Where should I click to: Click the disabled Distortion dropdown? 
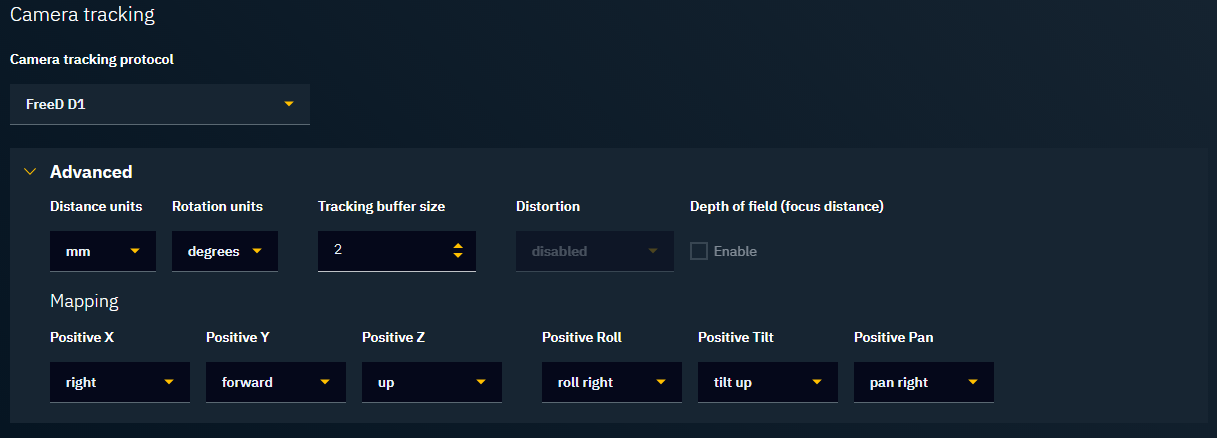pyautogui.click(x=594, y=251)
